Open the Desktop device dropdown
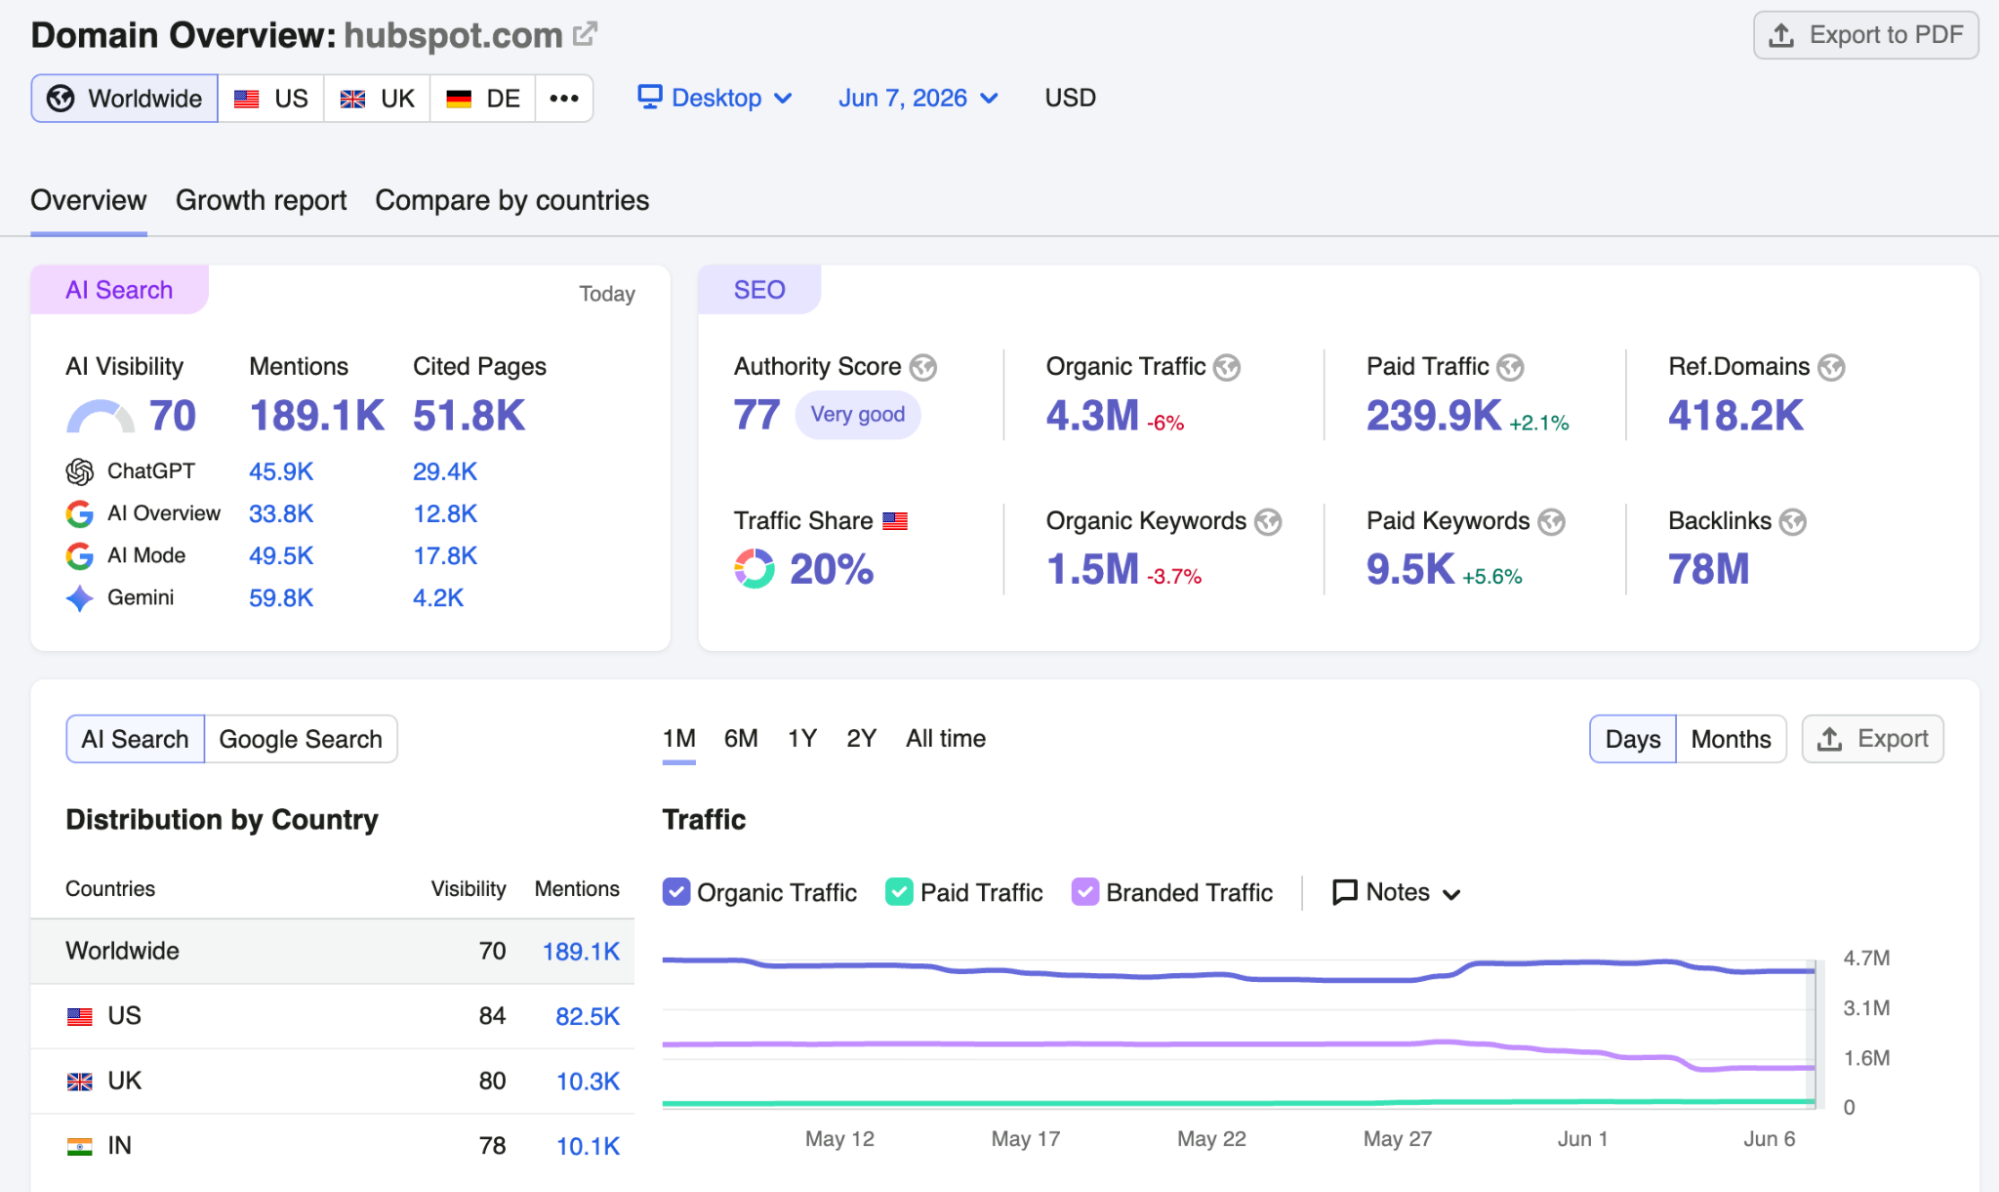The height and width of the screenshot is (1192, 1999). 716,98
